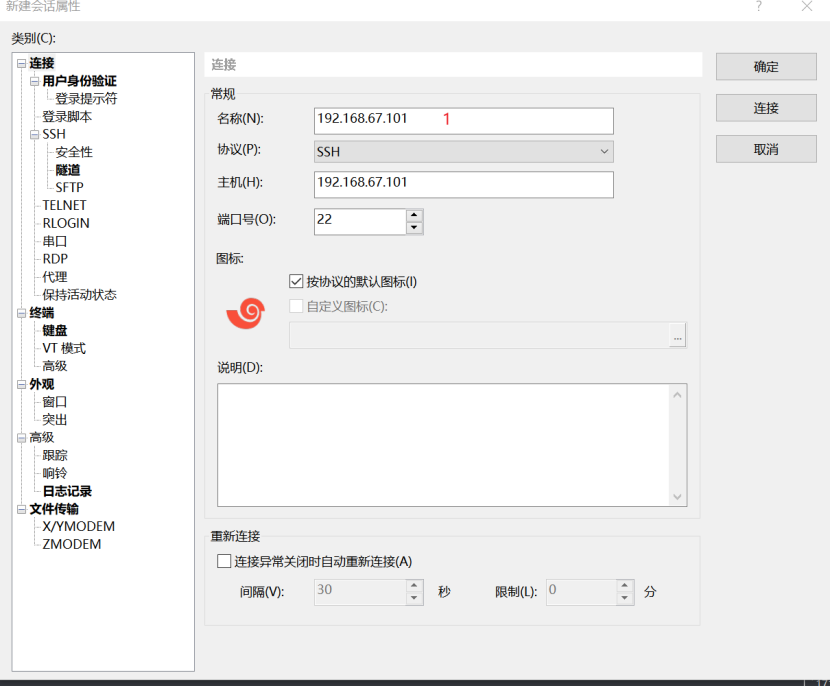Collapse the 用户身份验证 tree node
Image resolution: width=831 pixels, height=686 pixels.
(34, 81)
